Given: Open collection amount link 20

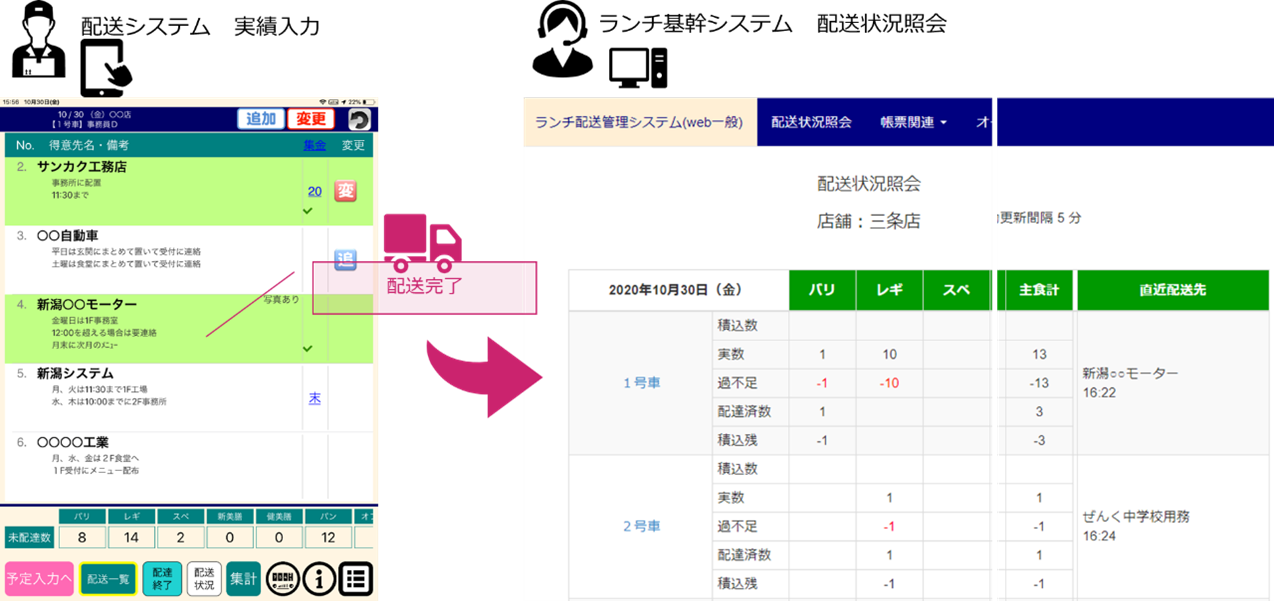Looking at the screenshot, I should [x=314, y=191].
